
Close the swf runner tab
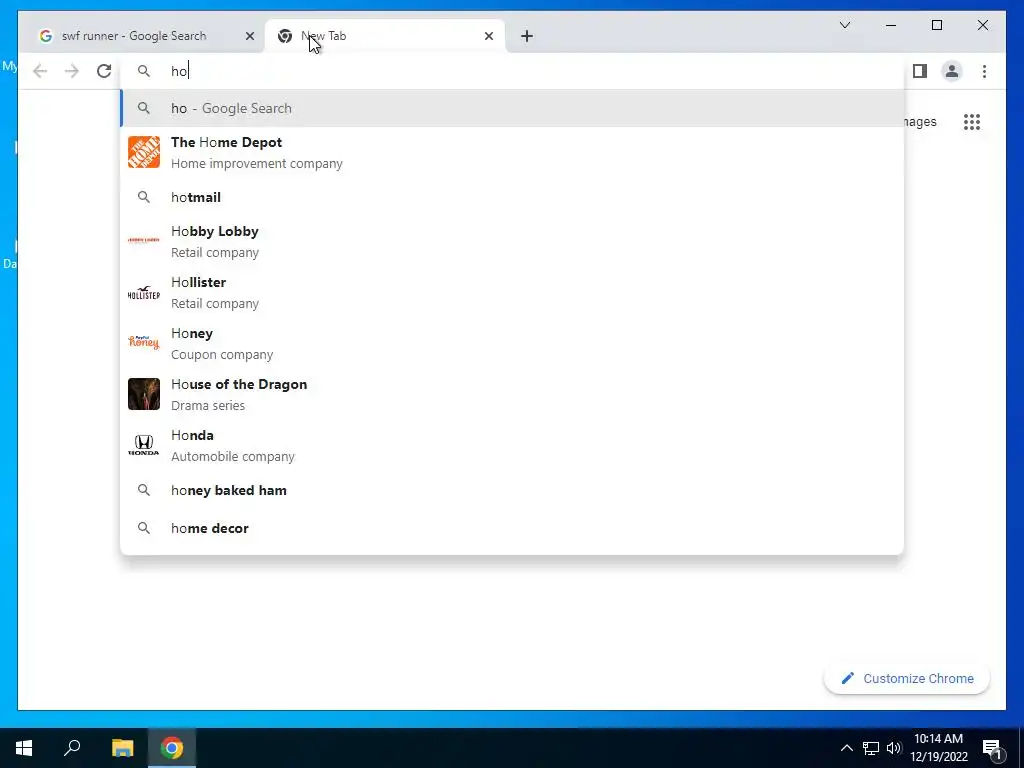click(x=249, y=37)
